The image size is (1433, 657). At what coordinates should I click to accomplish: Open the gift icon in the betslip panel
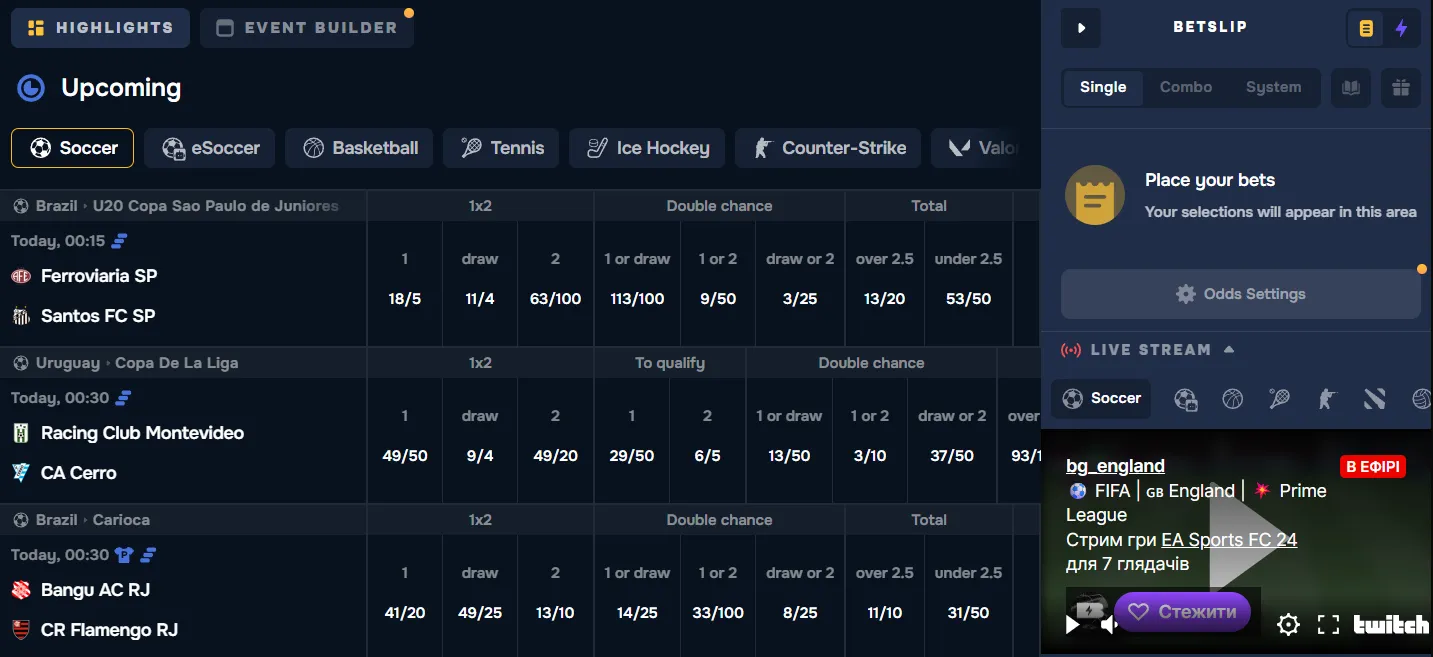pos(1400,88)
